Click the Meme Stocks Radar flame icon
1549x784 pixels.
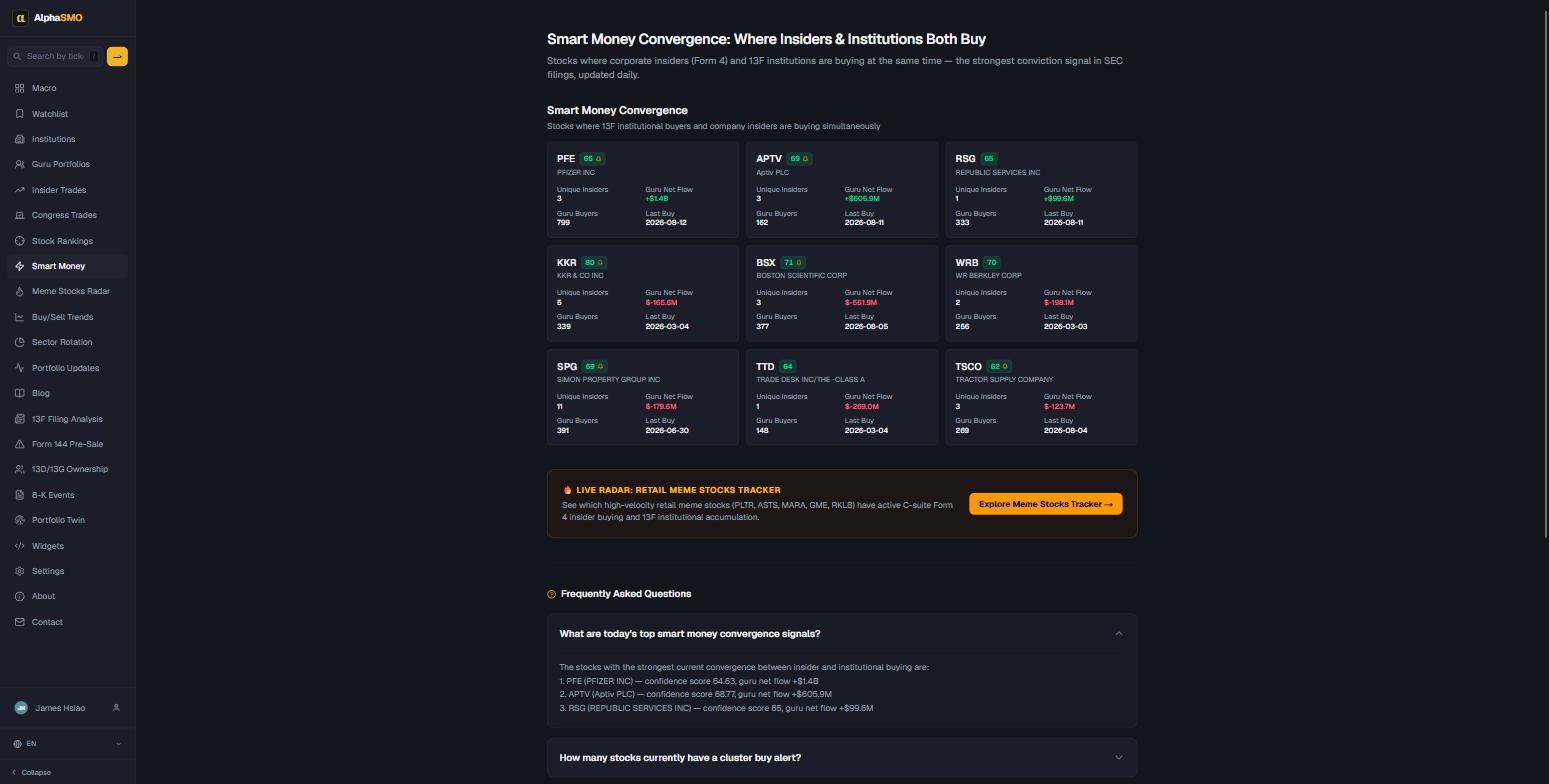pyautogui.click(x=19, y=291)
